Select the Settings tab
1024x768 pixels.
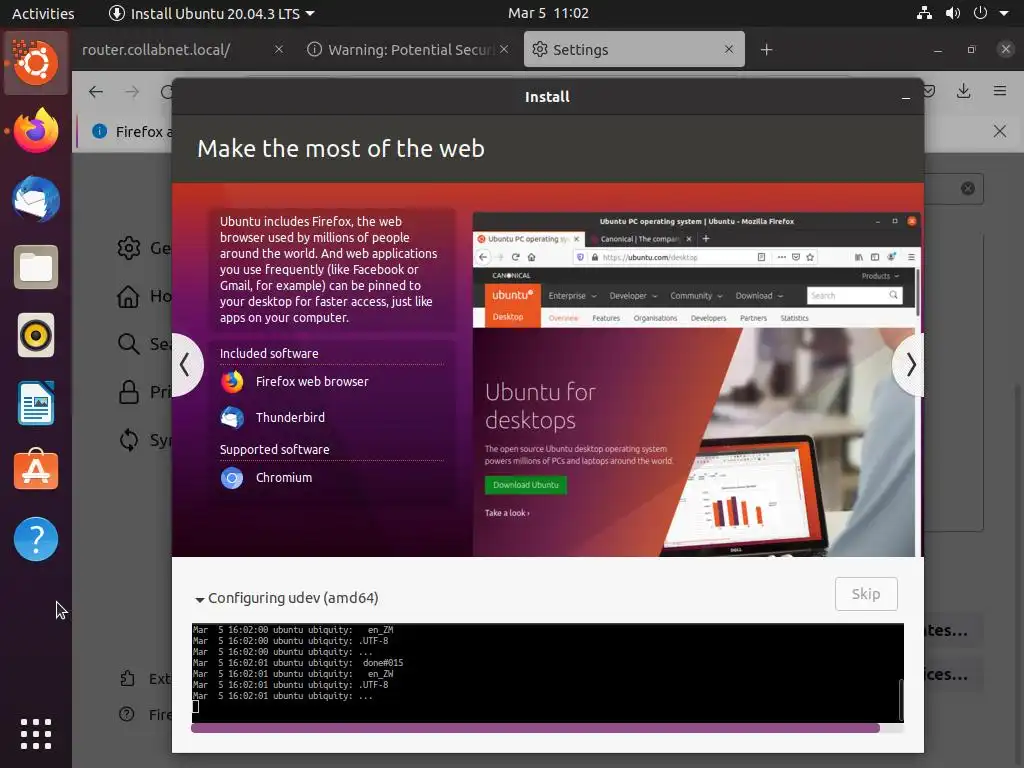(633, 50)
